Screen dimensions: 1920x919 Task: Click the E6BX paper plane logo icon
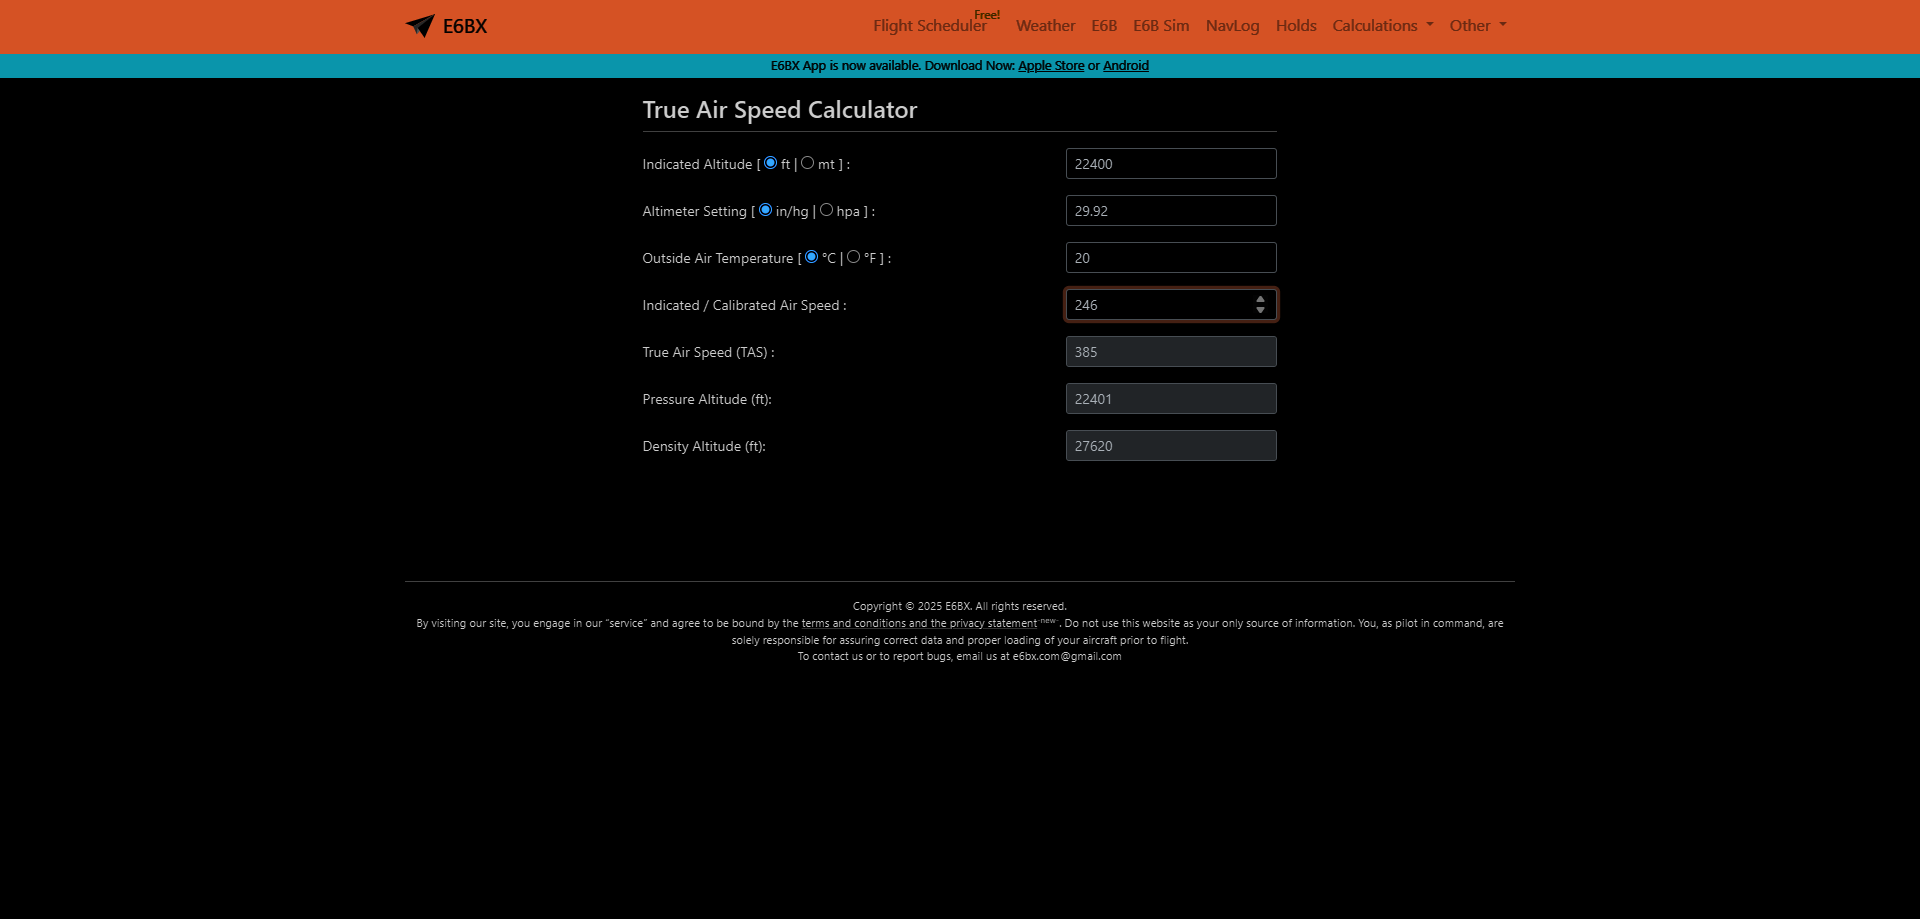420,26
